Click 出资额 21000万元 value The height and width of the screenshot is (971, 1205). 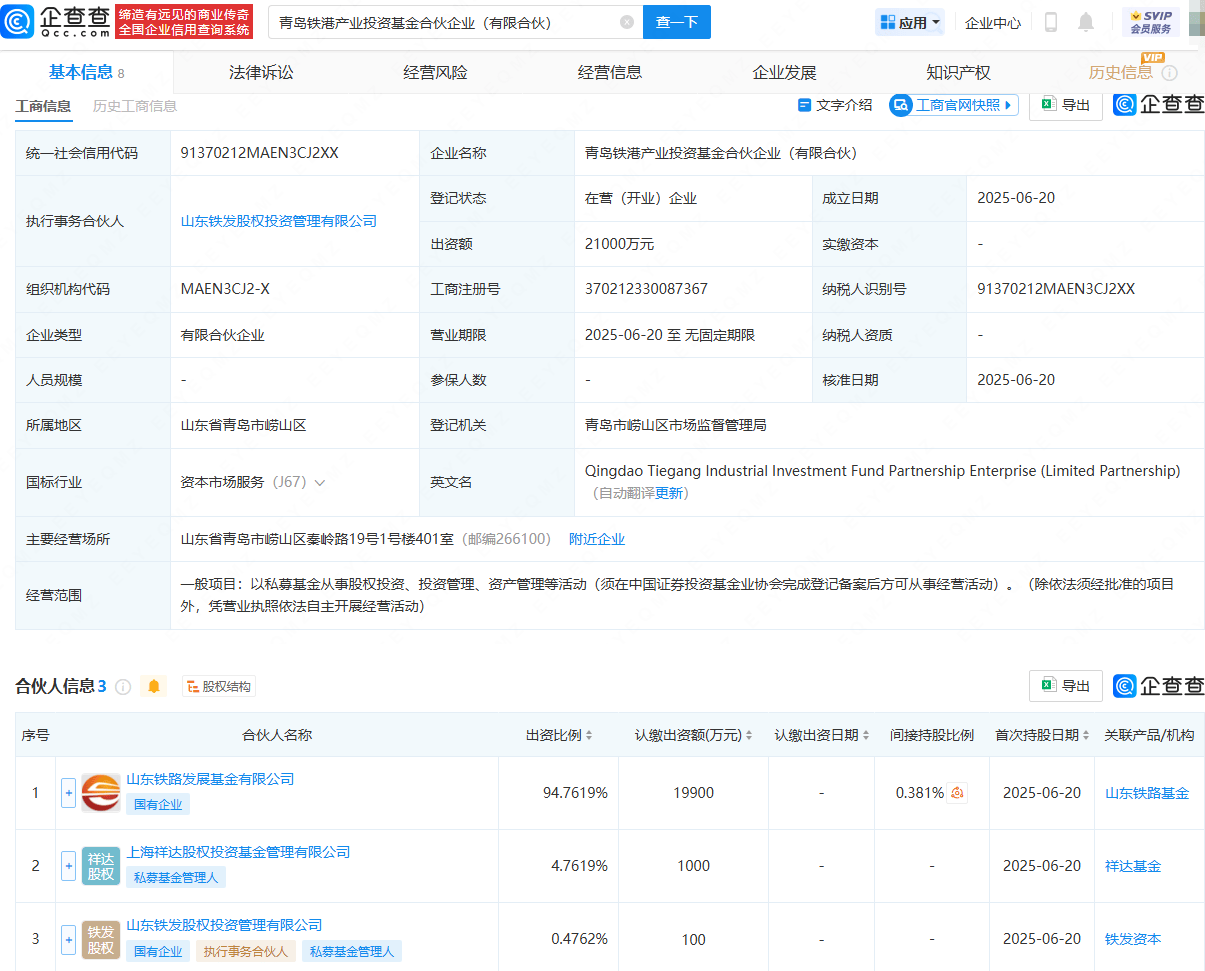(619, 244)
